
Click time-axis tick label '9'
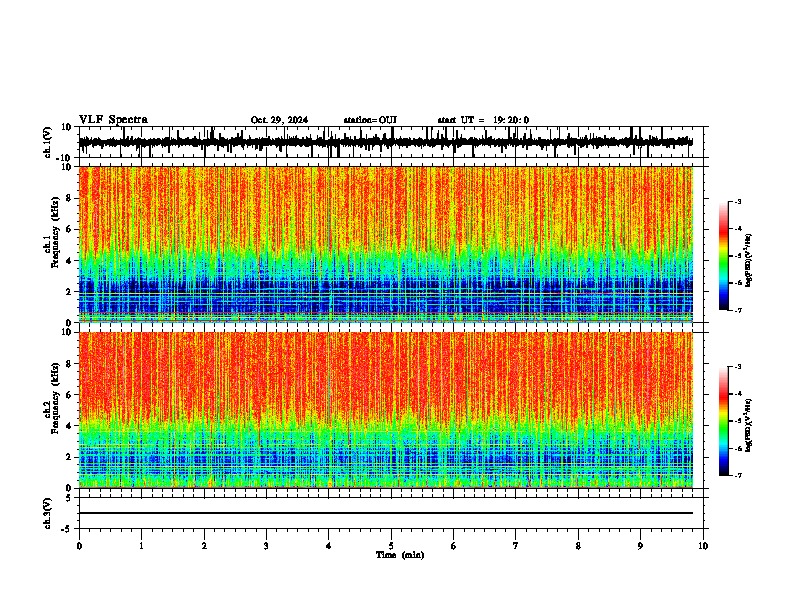coord(640,546)
